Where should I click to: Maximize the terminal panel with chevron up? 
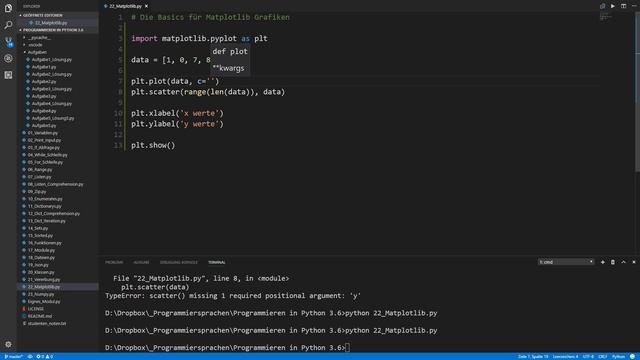623,262
